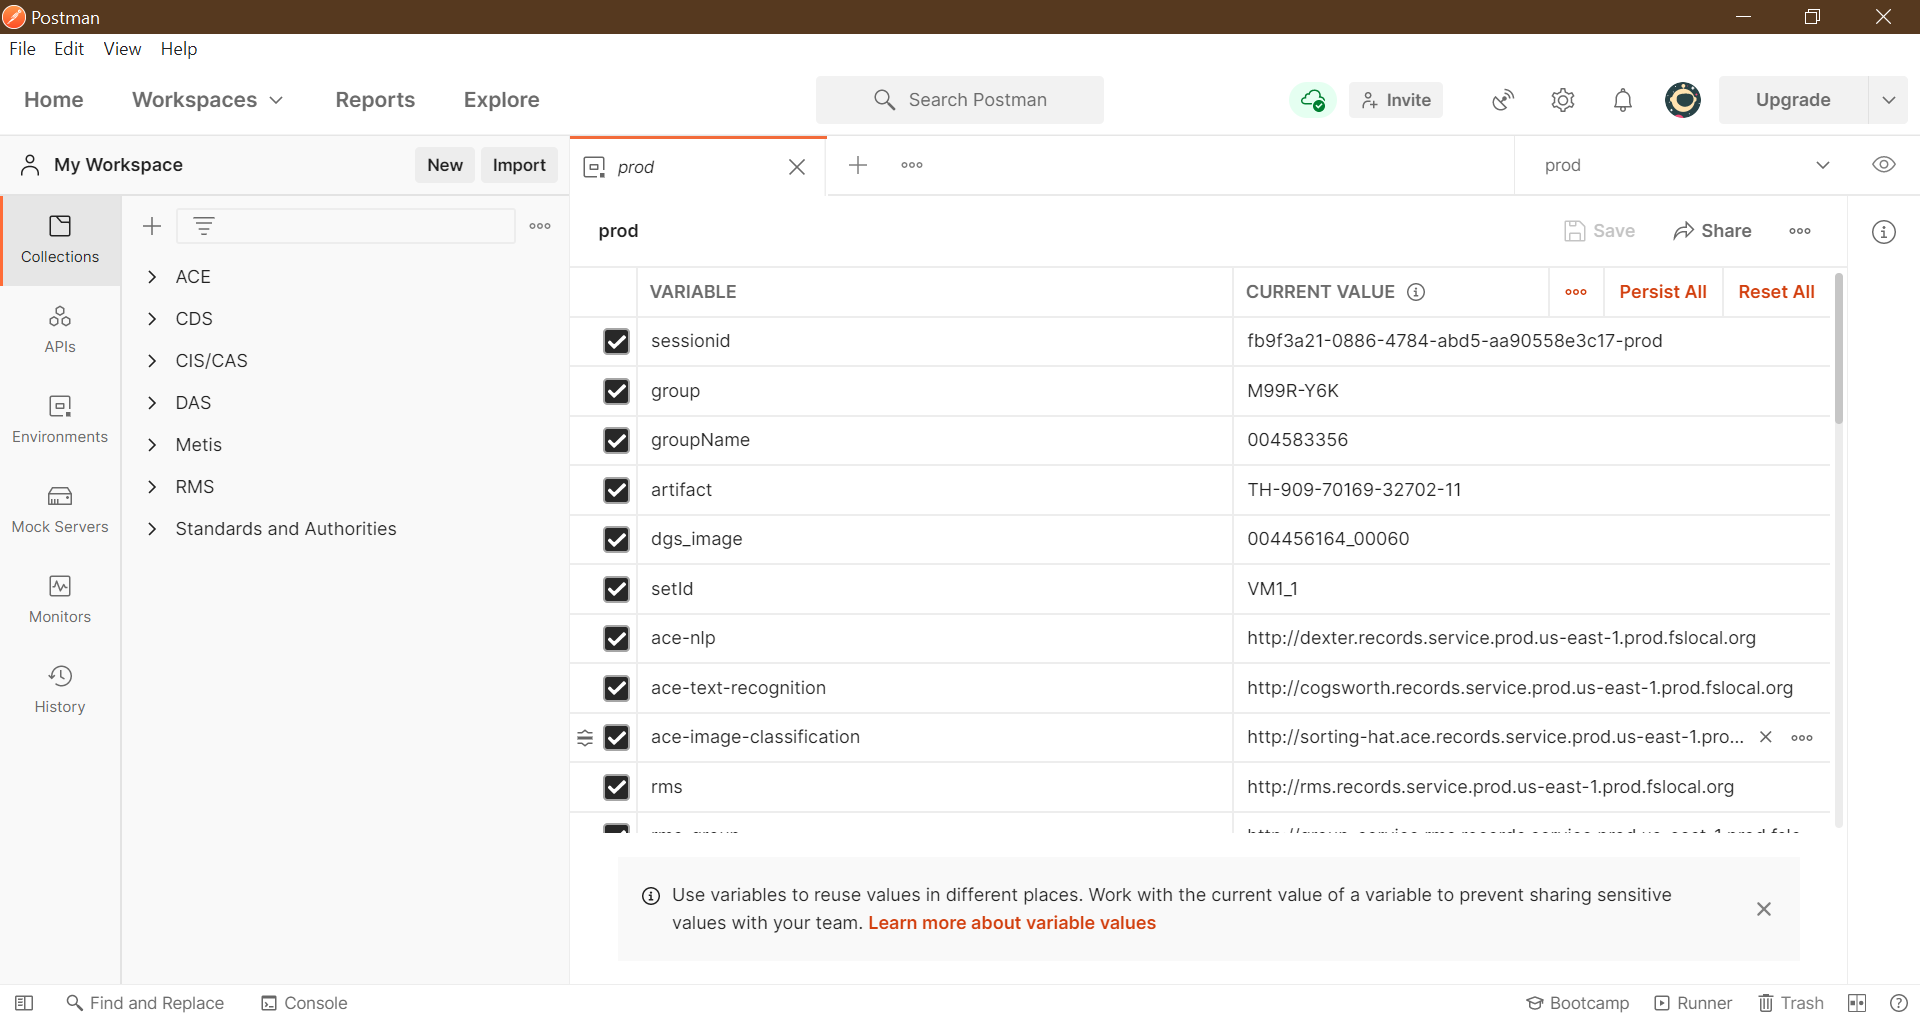Uncheck the dgs_image variable
The image size is (1920, 1020).
click(617, 539)
